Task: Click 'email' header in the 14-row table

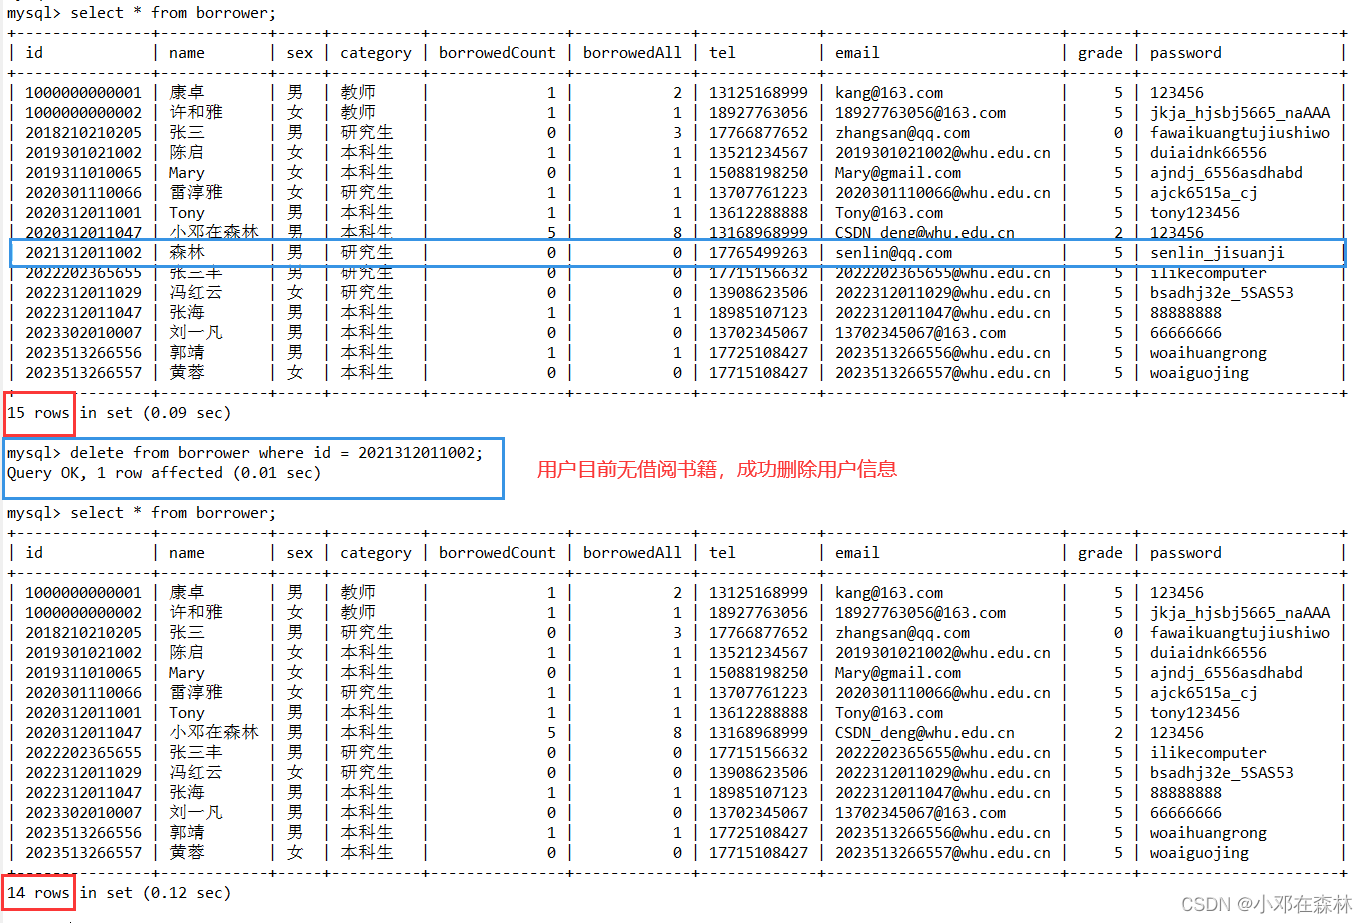Action: pos(857,553)
